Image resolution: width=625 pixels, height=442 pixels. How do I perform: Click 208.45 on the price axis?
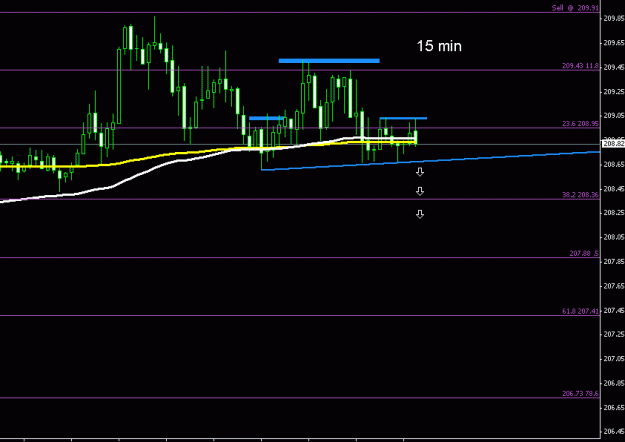pos(614,189)
